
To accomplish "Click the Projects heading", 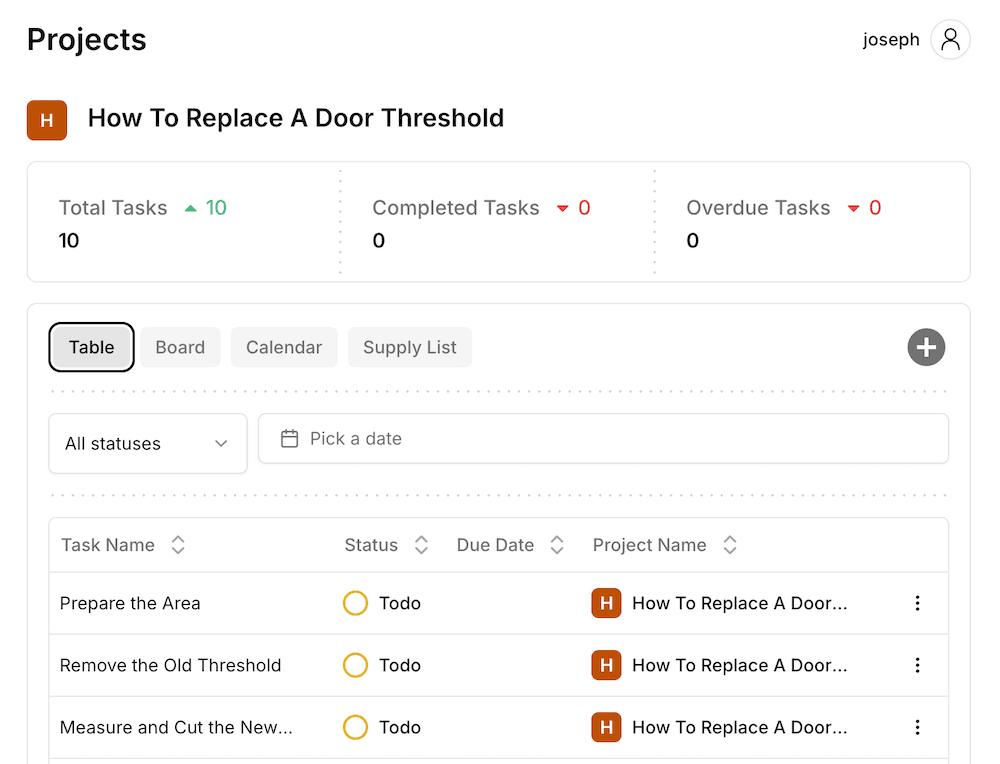I will pos(86,40).
